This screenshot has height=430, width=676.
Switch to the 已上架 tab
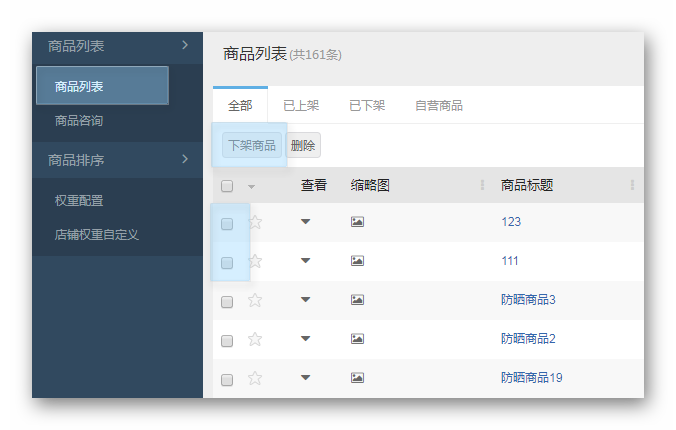point(301,105)
